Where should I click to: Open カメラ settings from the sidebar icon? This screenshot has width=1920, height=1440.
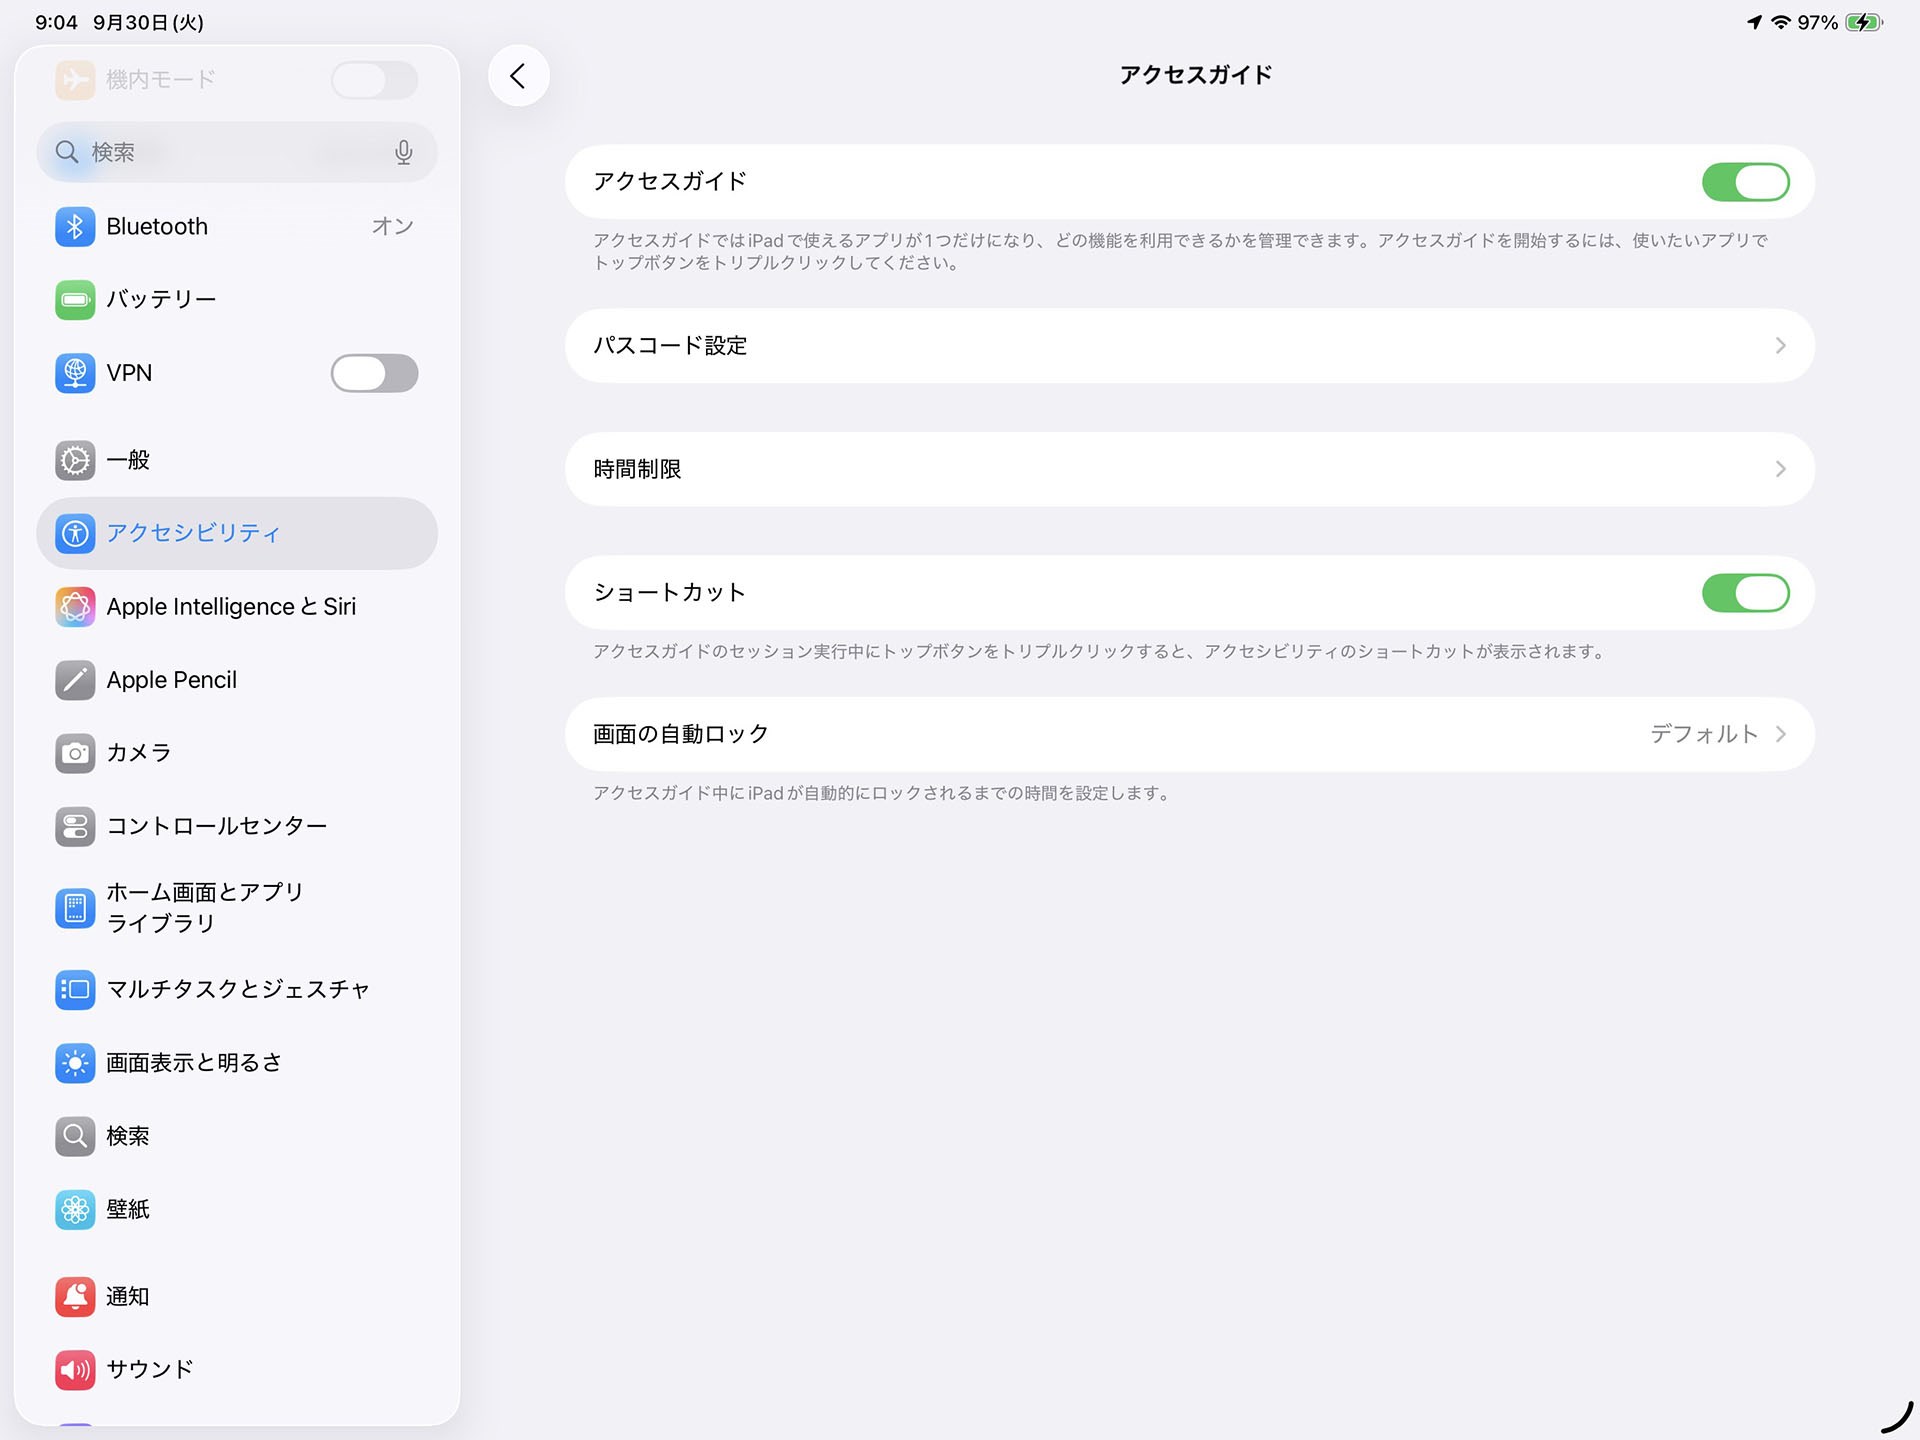click(x=74, y=753)
